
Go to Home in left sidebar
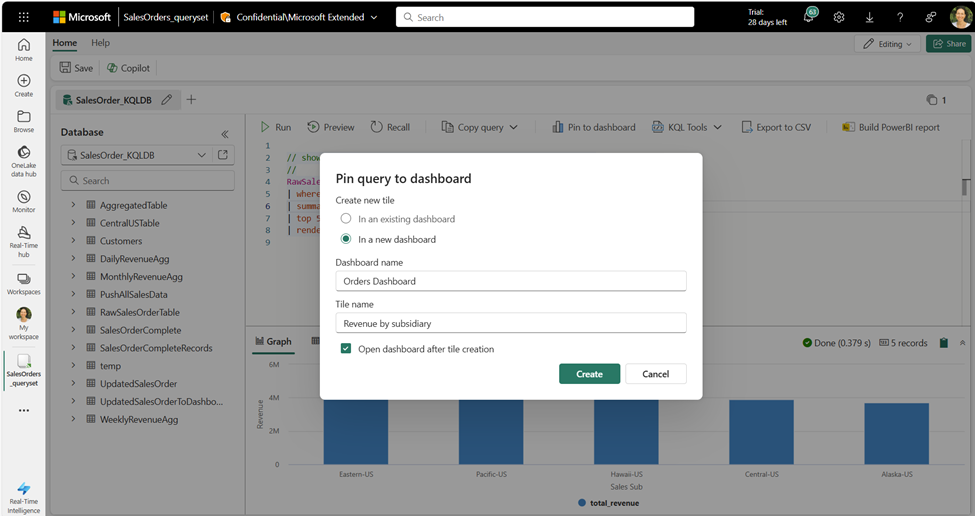pyautogui.click(x=24, y=49)
